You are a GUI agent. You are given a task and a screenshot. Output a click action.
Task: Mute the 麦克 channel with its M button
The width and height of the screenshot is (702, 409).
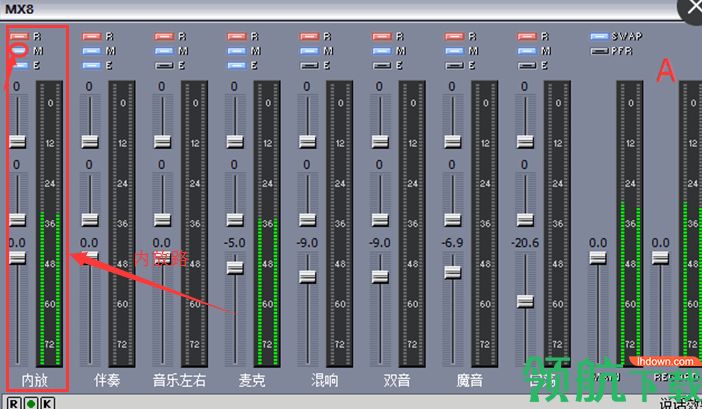point(236,51)
